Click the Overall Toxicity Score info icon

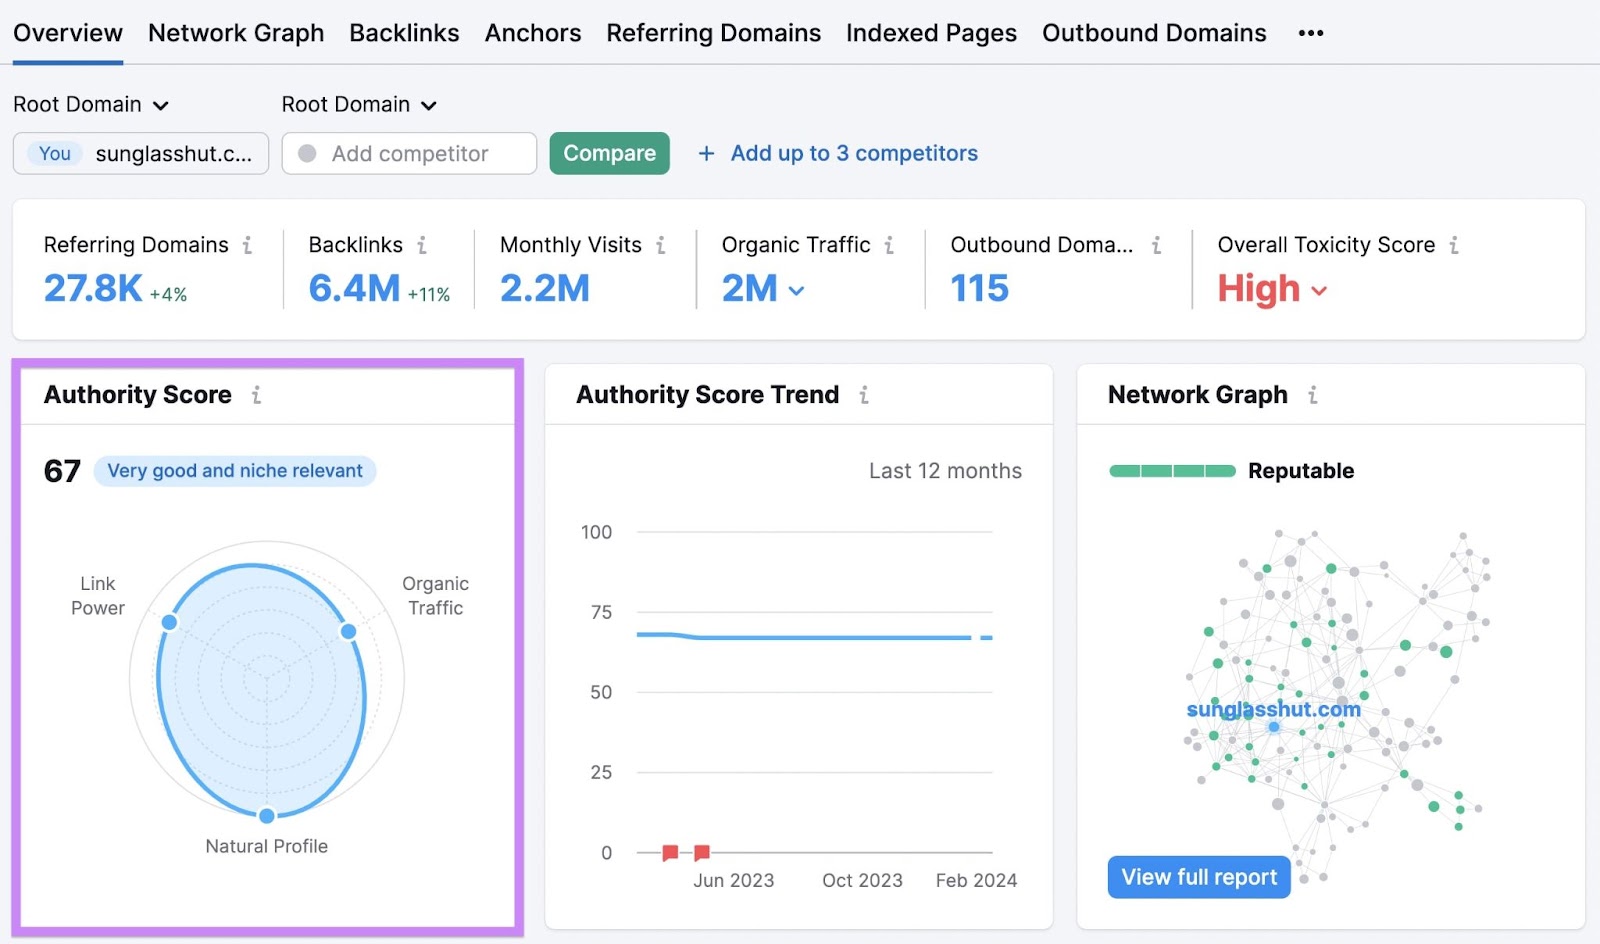(x=1456, y=244)
